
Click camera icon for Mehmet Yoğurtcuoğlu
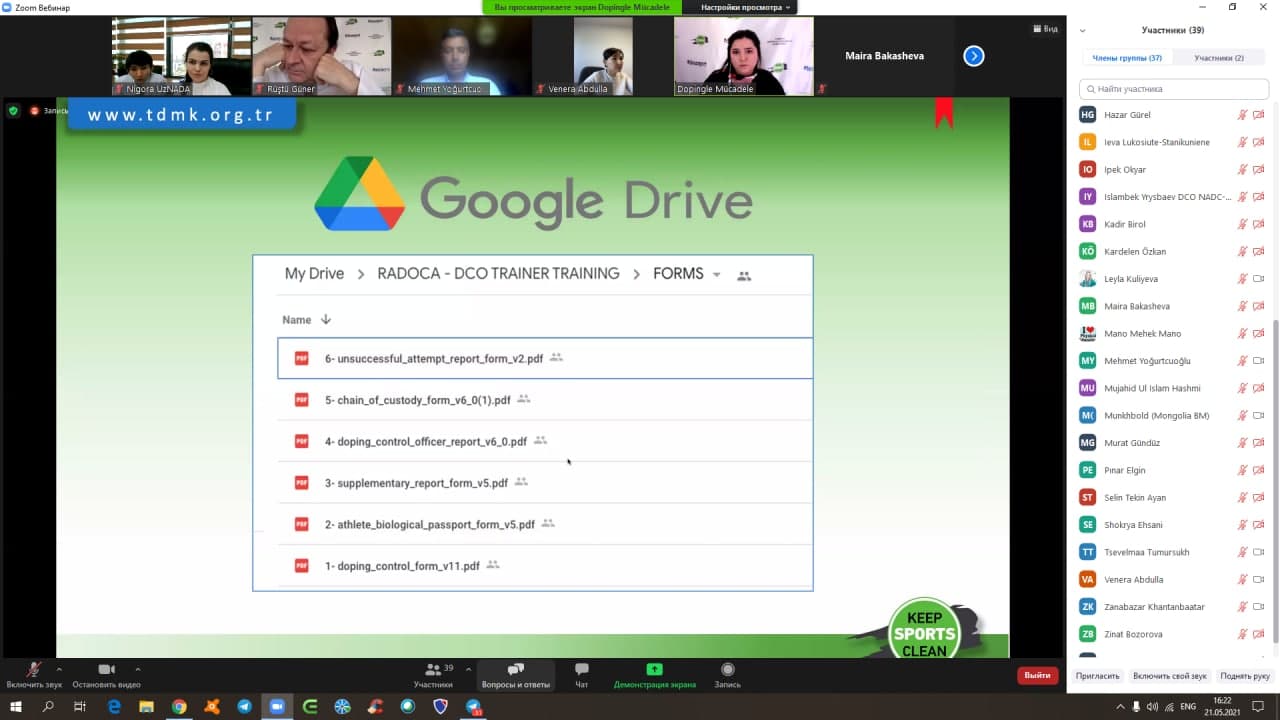(x=1259, y=361)
